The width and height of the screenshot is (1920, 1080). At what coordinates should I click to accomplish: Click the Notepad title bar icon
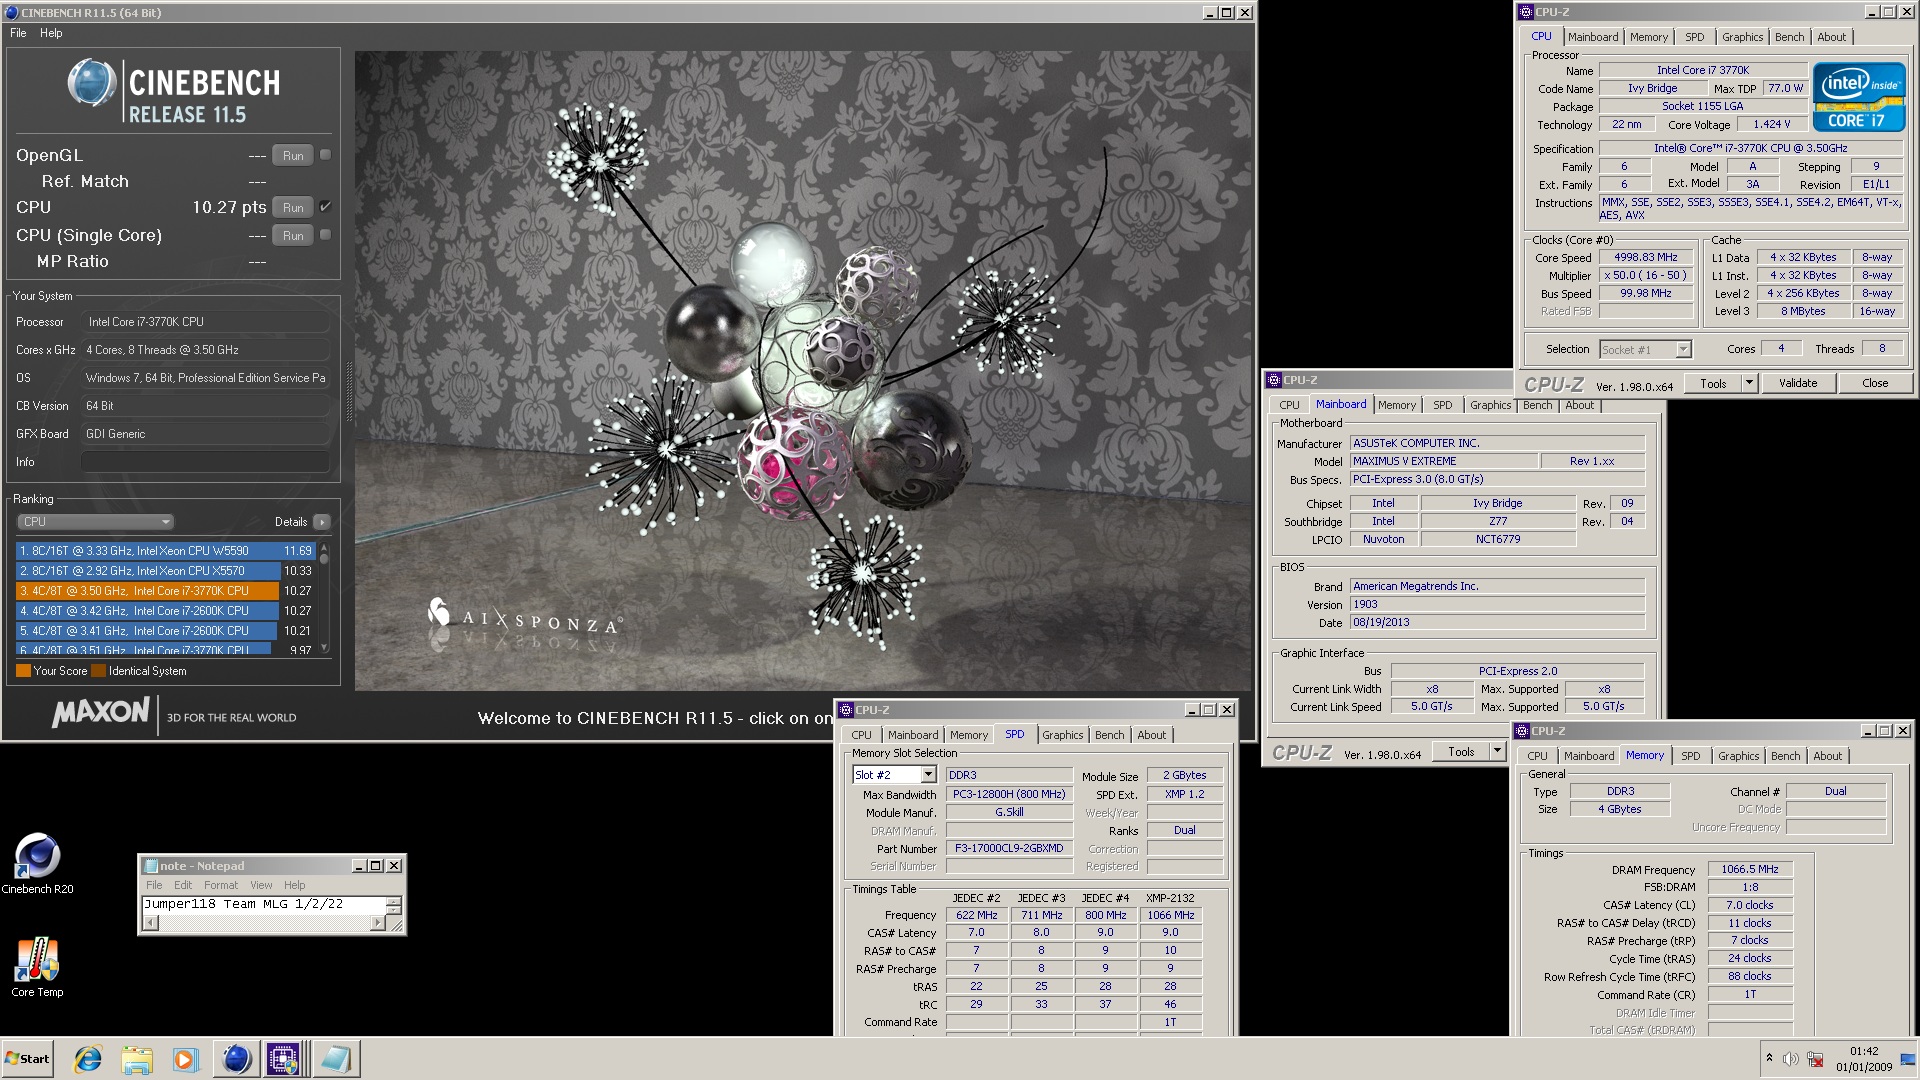[x=151, y=866]
